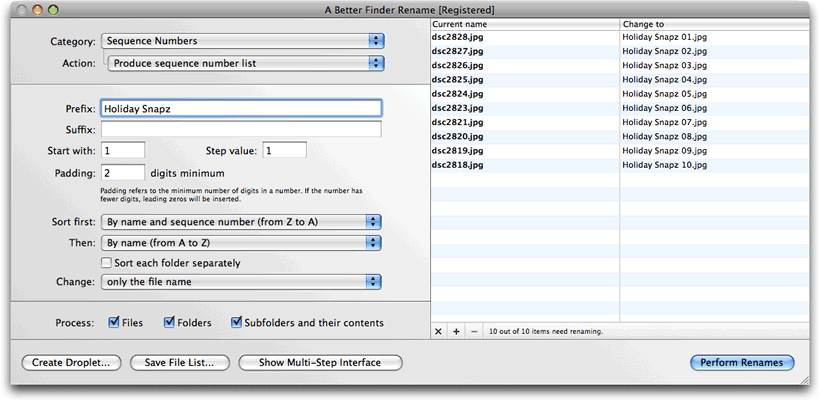
Task: Click the Start with number field
Action: (x=123, y=151)
